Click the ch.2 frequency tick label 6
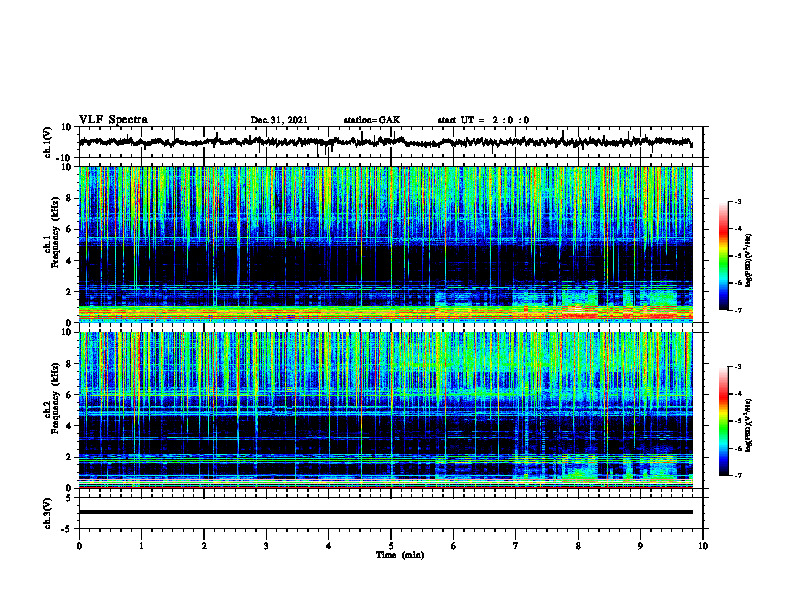This screenshot has height=612, width=792. pos(69,395)
